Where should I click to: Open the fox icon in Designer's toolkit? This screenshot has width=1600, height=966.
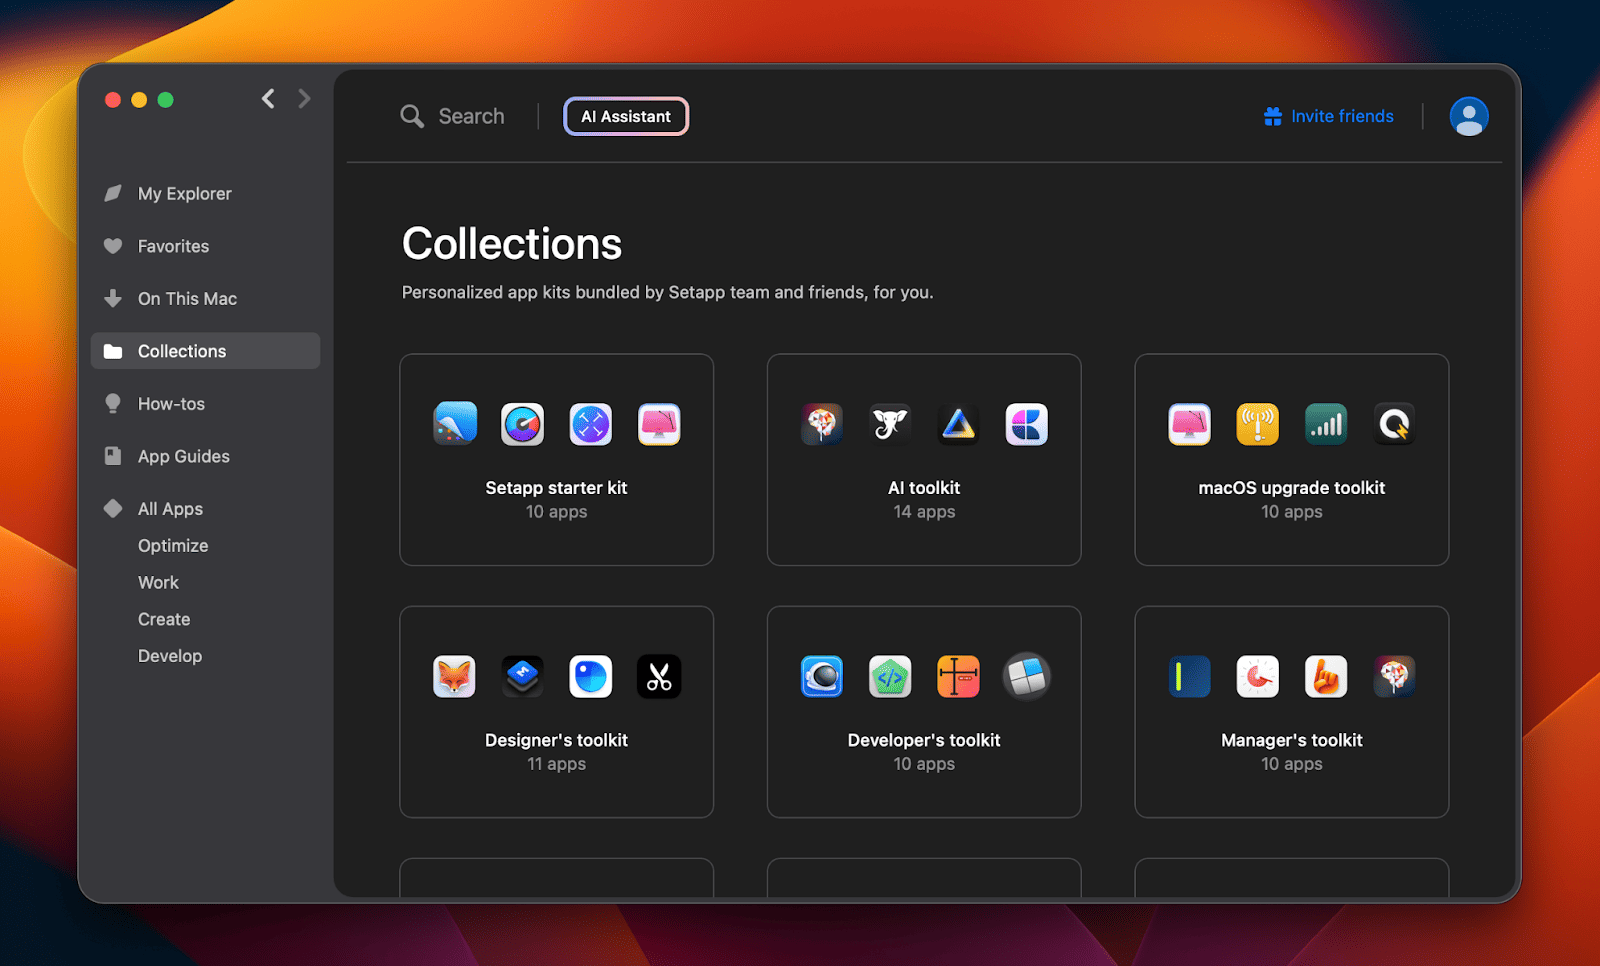coord(455,677)
